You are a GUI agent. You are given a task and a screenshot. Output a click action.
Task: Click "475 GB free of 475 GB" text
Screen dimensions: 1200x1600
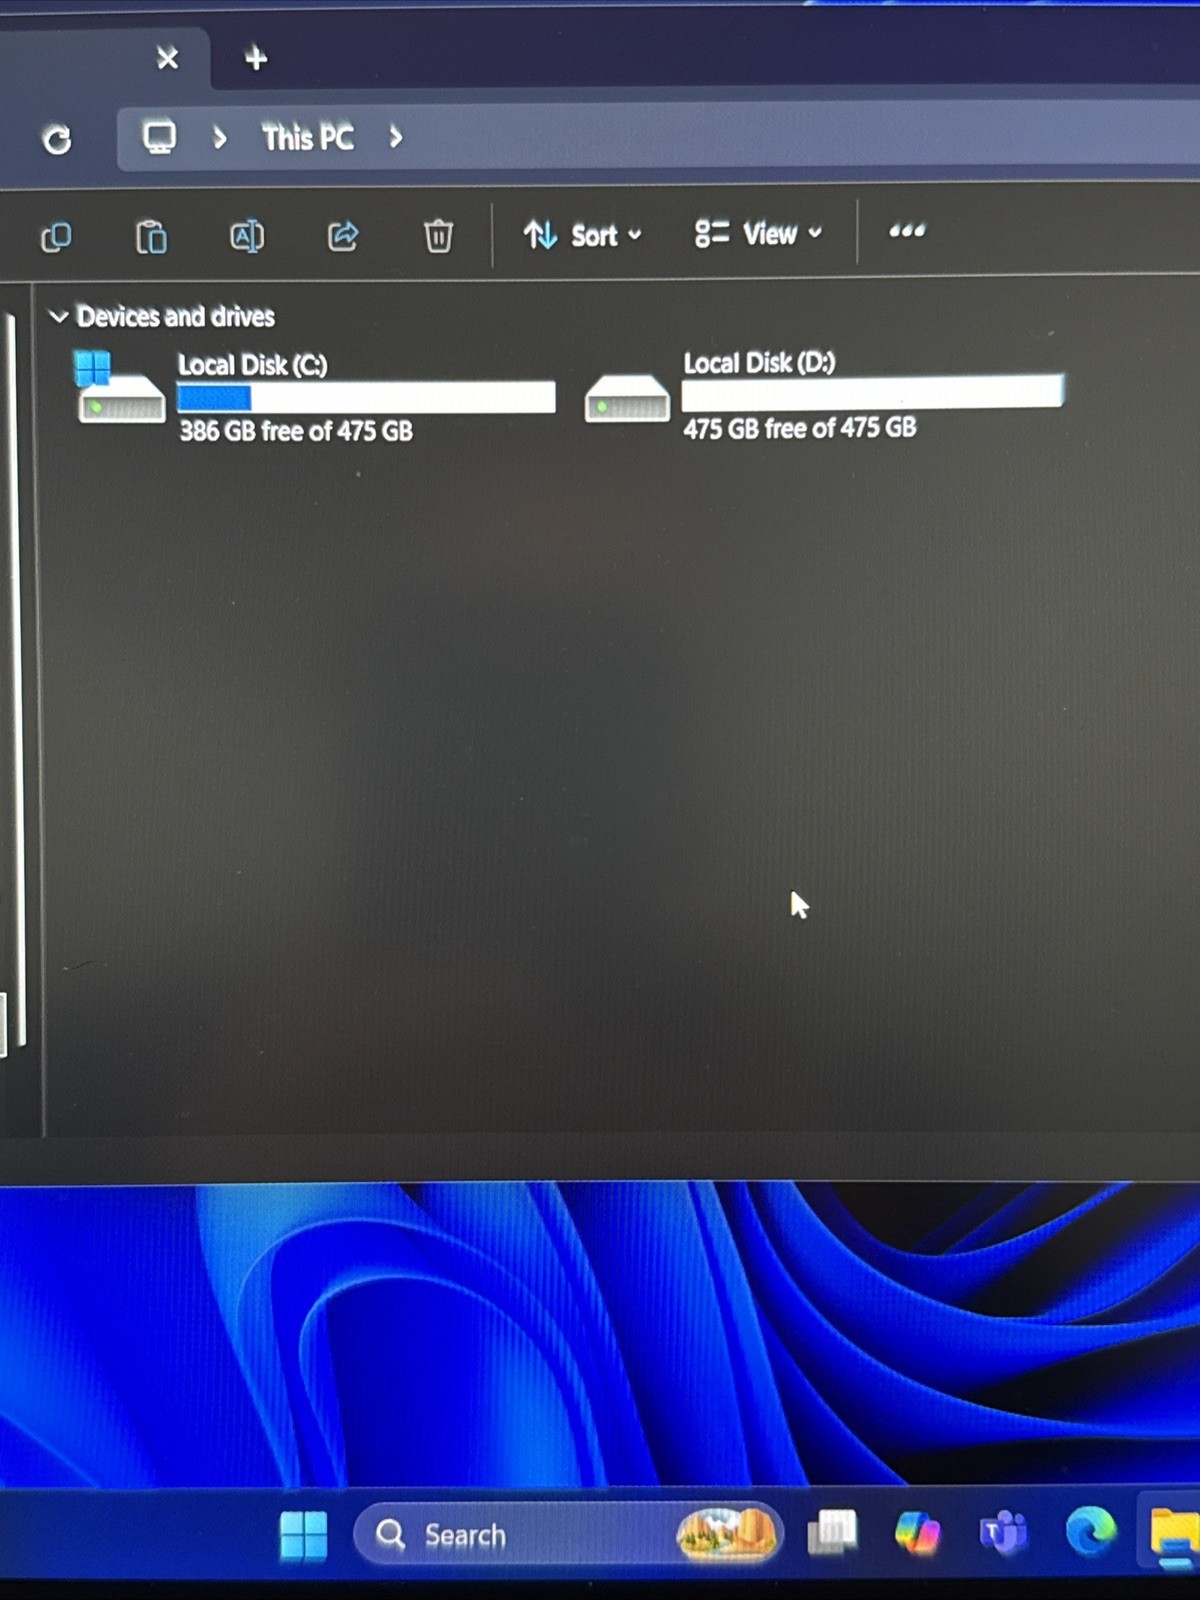point(800,428)
